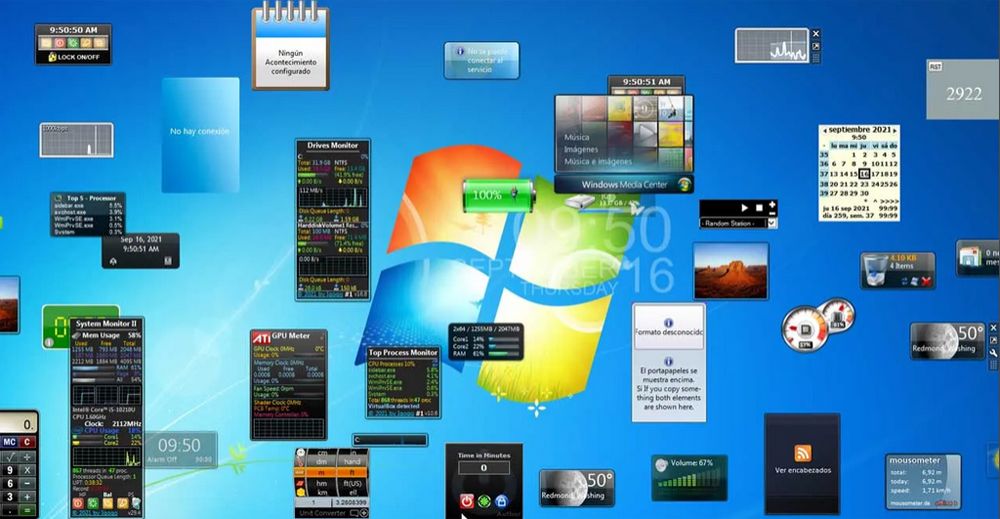Select day 30 in the calendar gadget
The width and height of the screenshot is (1000, 519).
pyautogui.click(x=864, y=193)
